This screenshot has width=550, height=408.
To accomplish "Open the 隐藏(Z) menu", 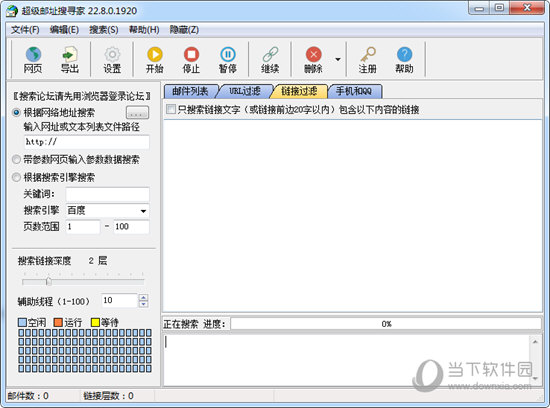I will [x=184, y=30].
